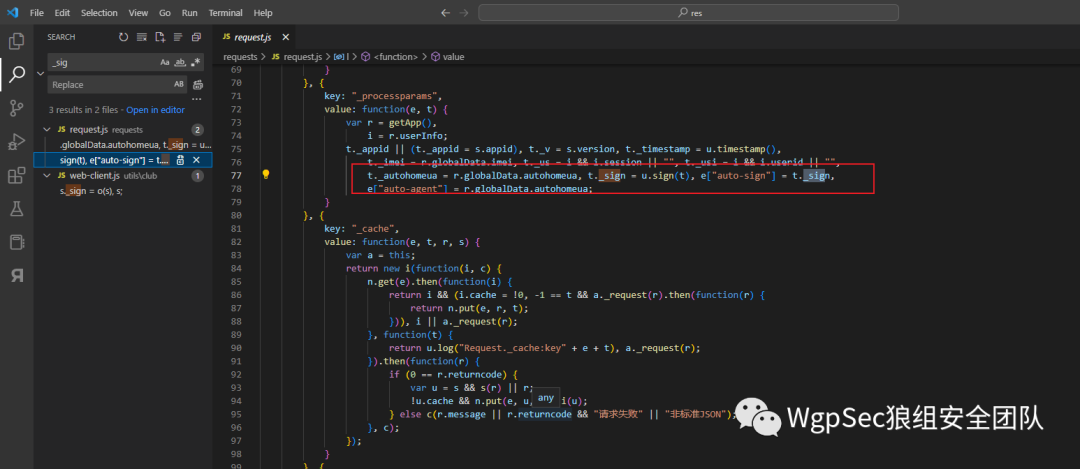Switch search results to tree view
Screen dimensions: 1080x469
coord(178,37)
